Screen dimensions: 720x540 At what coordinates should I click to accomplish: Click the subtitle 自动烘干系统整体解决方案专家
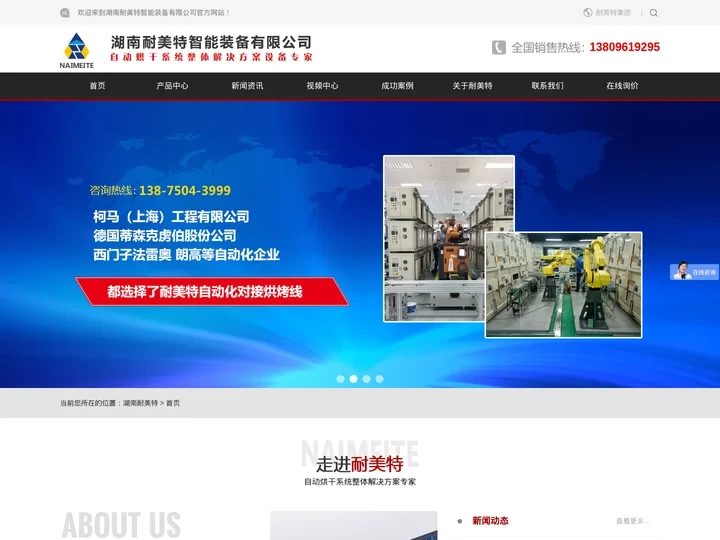[x=360, y=482]
